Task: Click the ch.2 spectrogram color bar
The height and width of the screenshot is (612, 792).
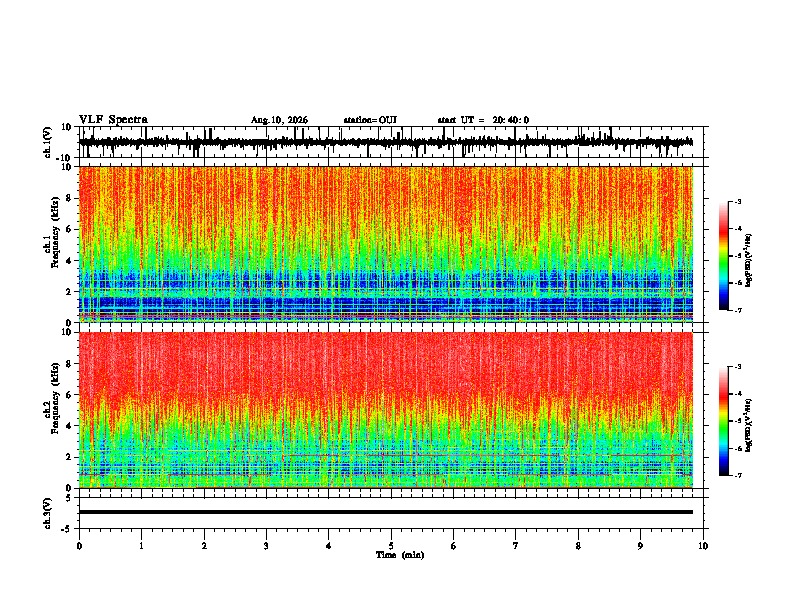Action: [723, 421]
